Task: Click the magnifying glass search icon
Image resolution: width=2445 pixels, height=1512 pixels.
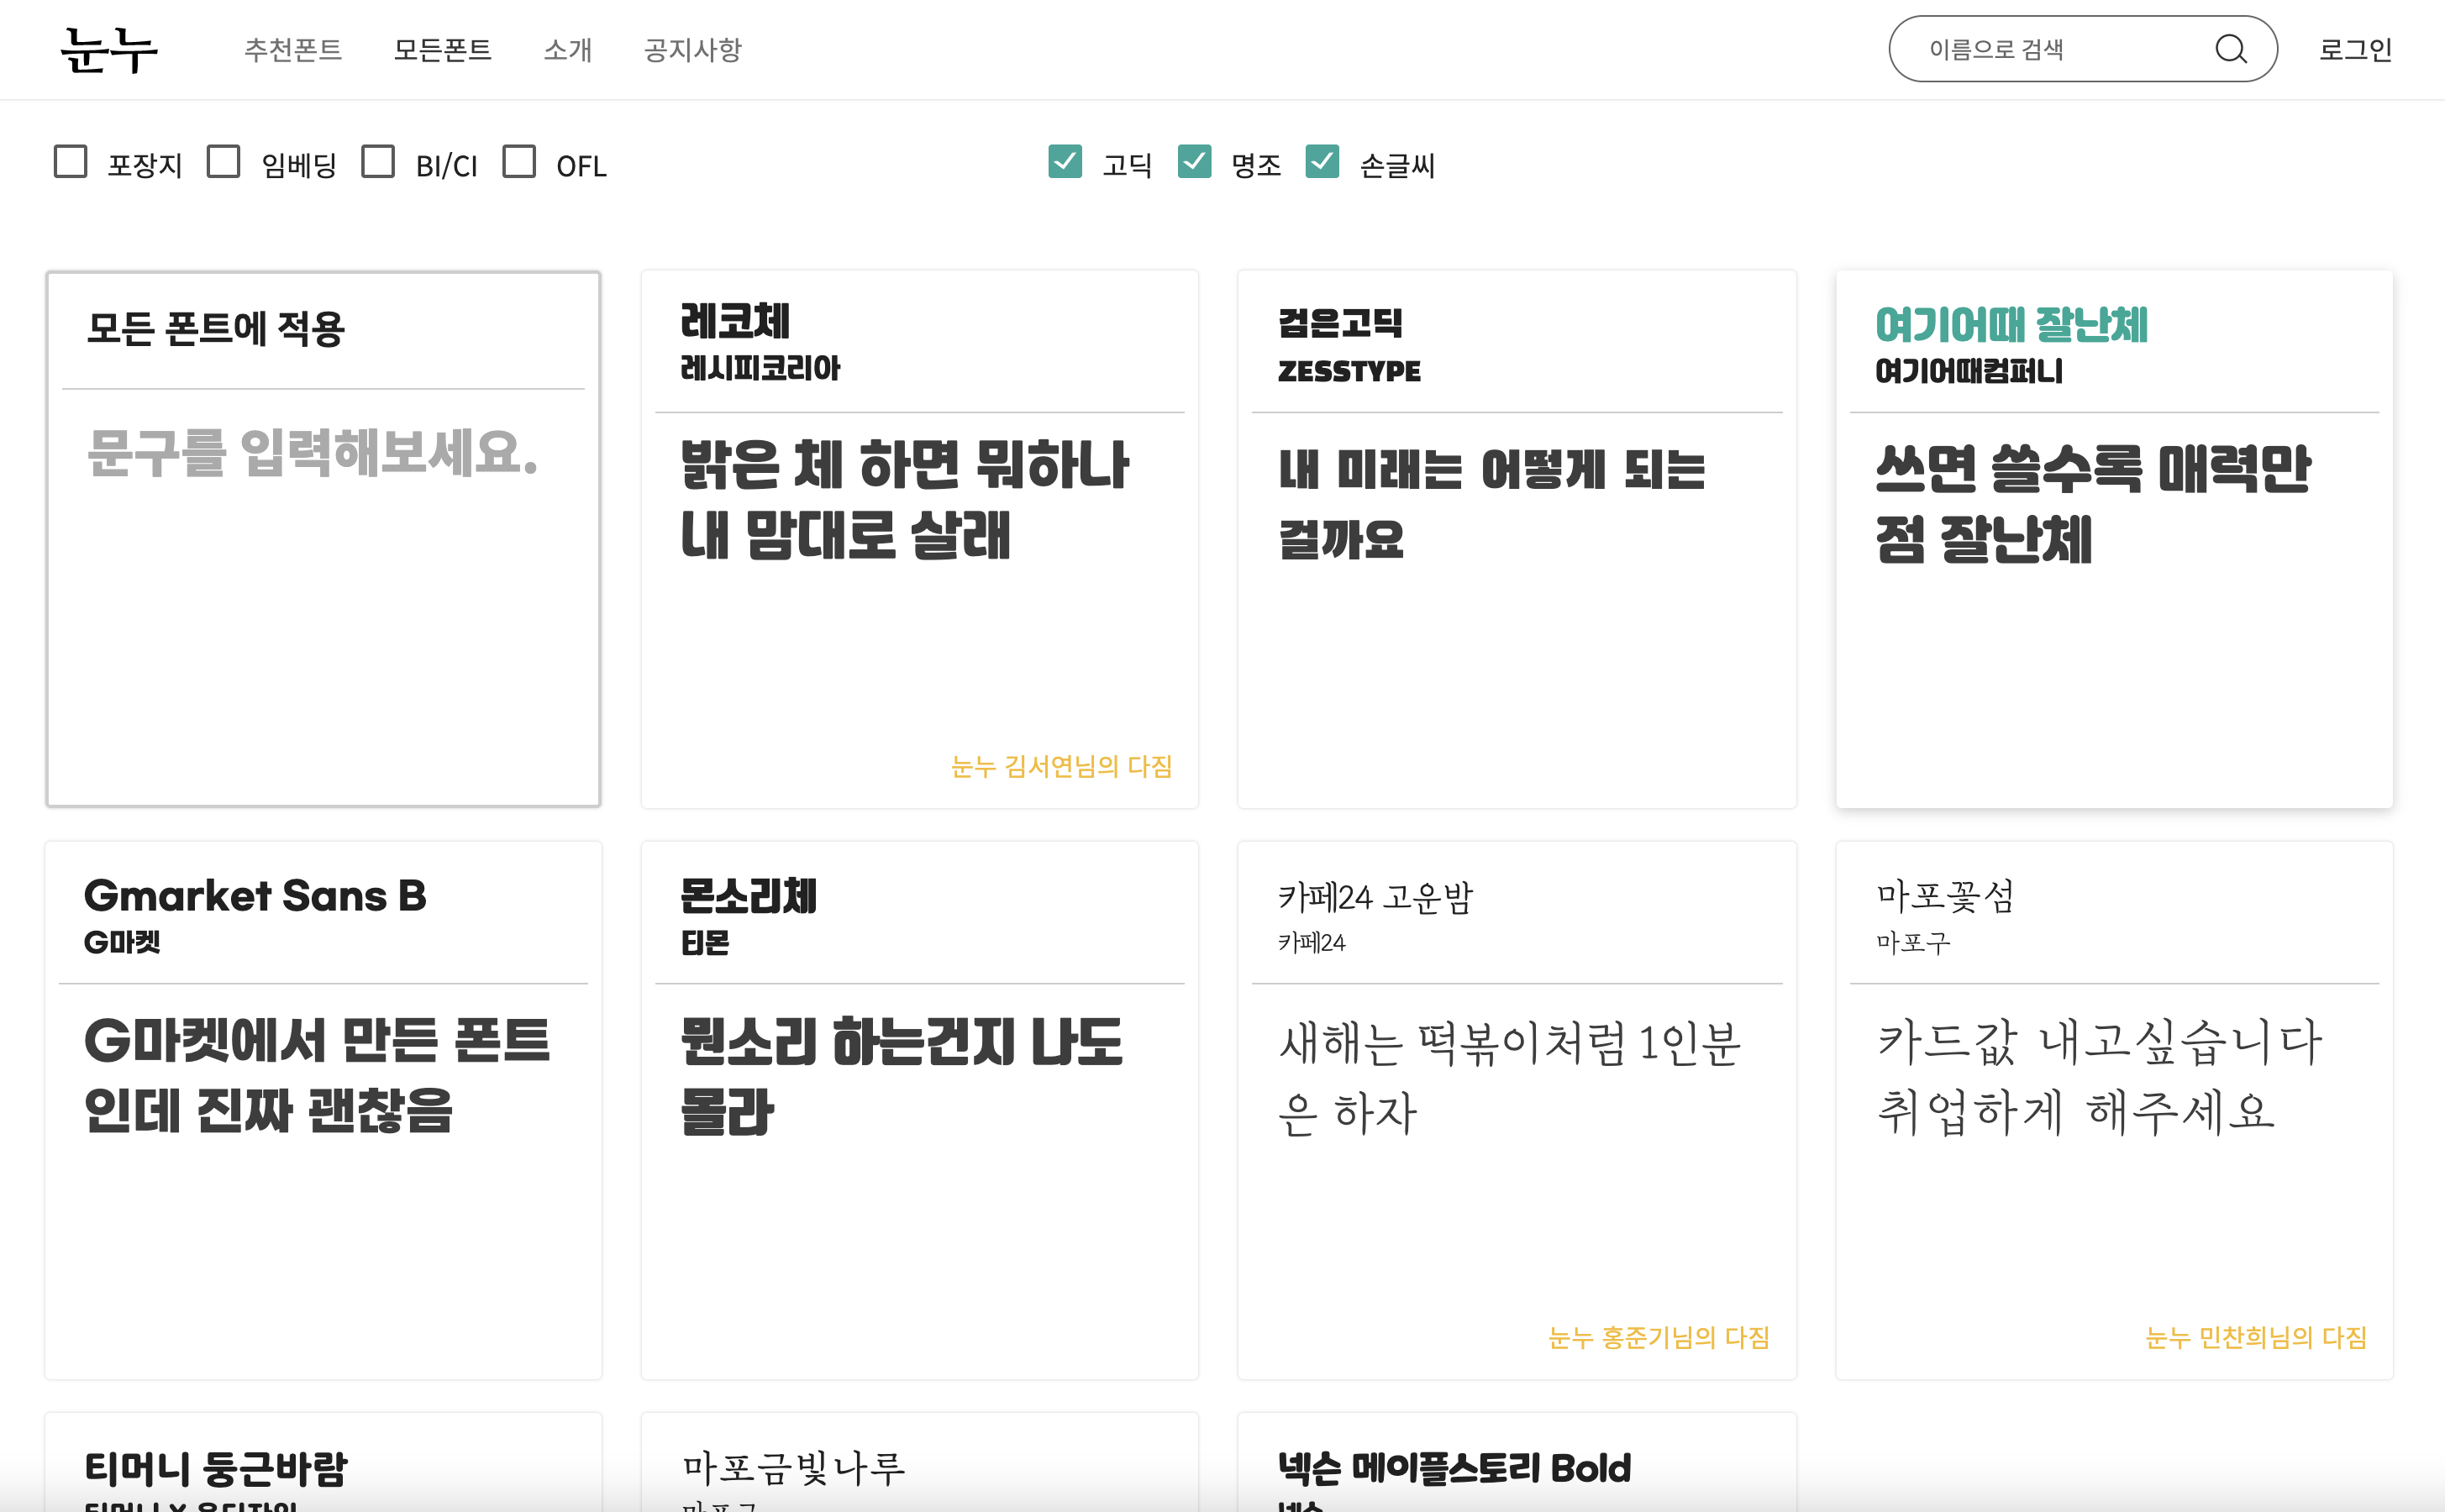Action: (x=2230, y=49)
